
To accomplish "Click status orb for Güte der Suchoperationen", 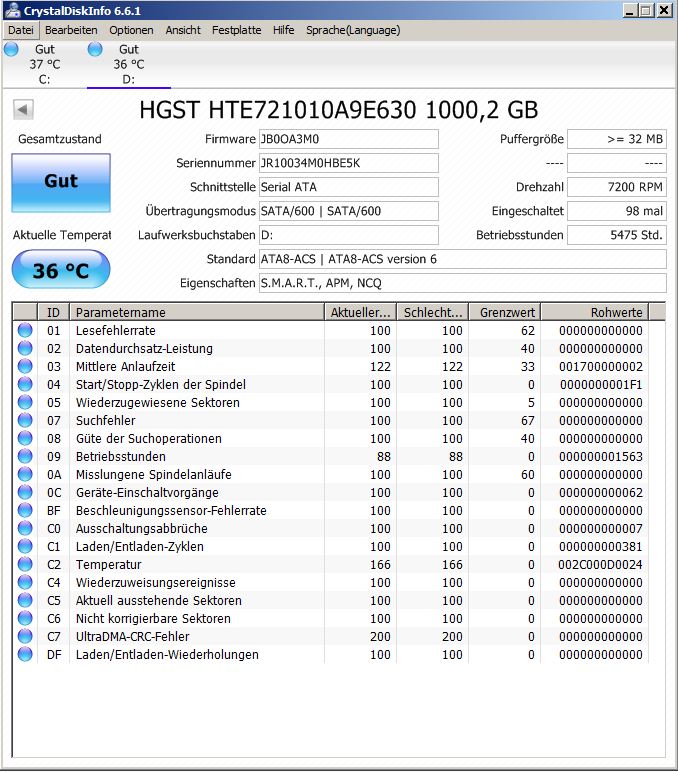I will click(x=25, y=438).
